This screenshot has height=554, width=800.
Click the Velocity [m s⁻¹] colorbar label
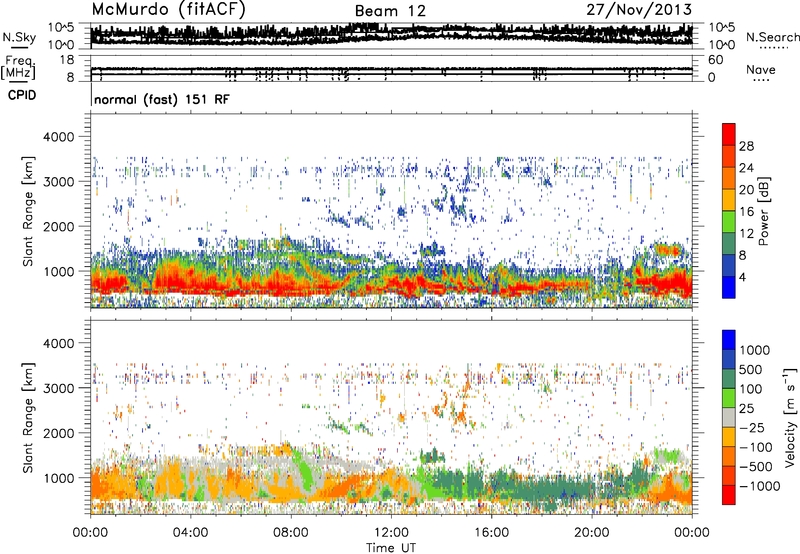[790, 417]
